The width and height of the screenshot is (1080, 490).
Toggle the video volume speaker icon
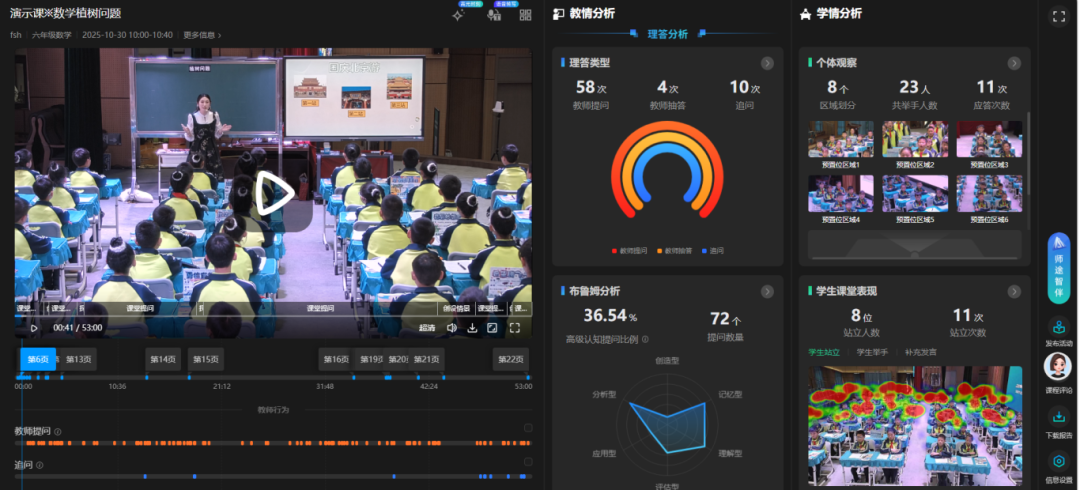(451, 328)
